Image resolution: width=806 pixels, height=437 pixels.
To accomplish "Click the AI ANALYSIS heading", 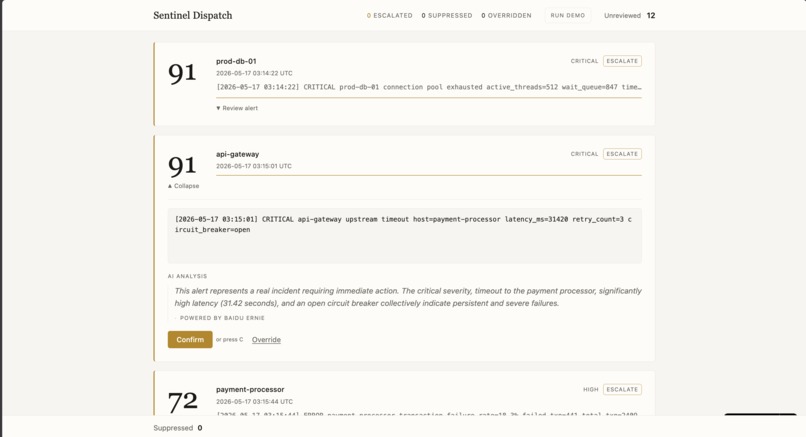I will 187,276.
